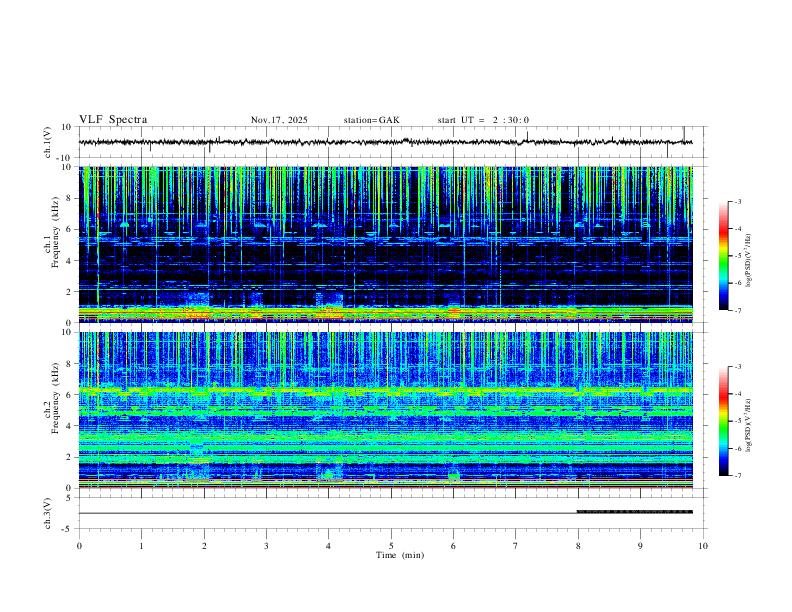The image size is (792, 612).
Task: Click the 'Time (min)' axis label
Action: coord(400,555)
